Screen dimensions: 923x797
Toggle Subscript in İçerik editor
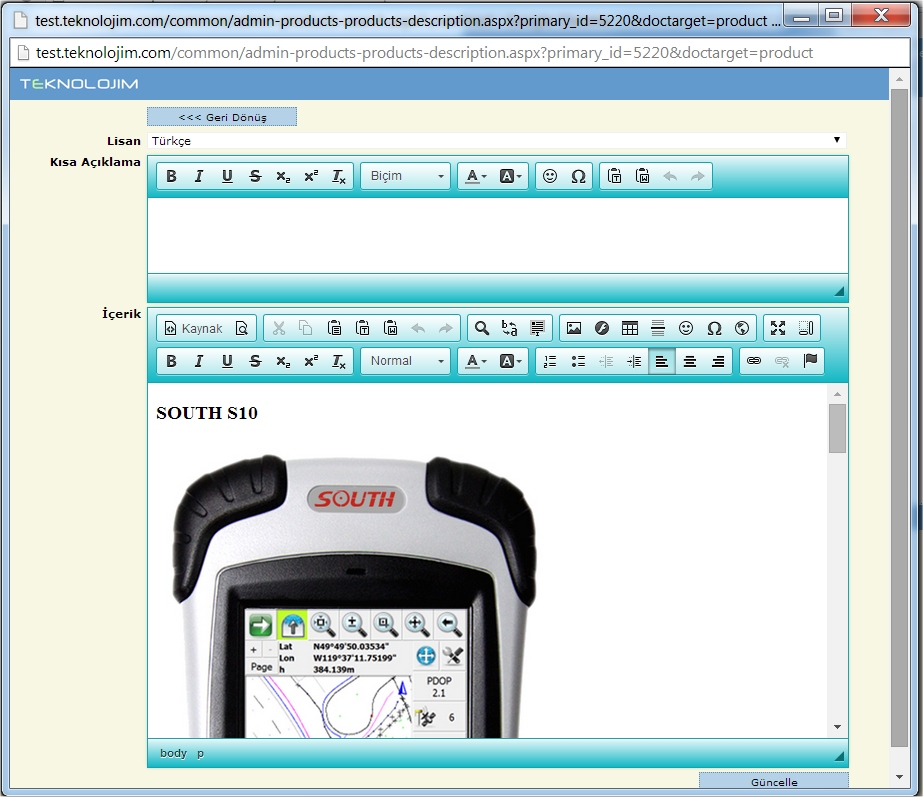click(283, 361)
